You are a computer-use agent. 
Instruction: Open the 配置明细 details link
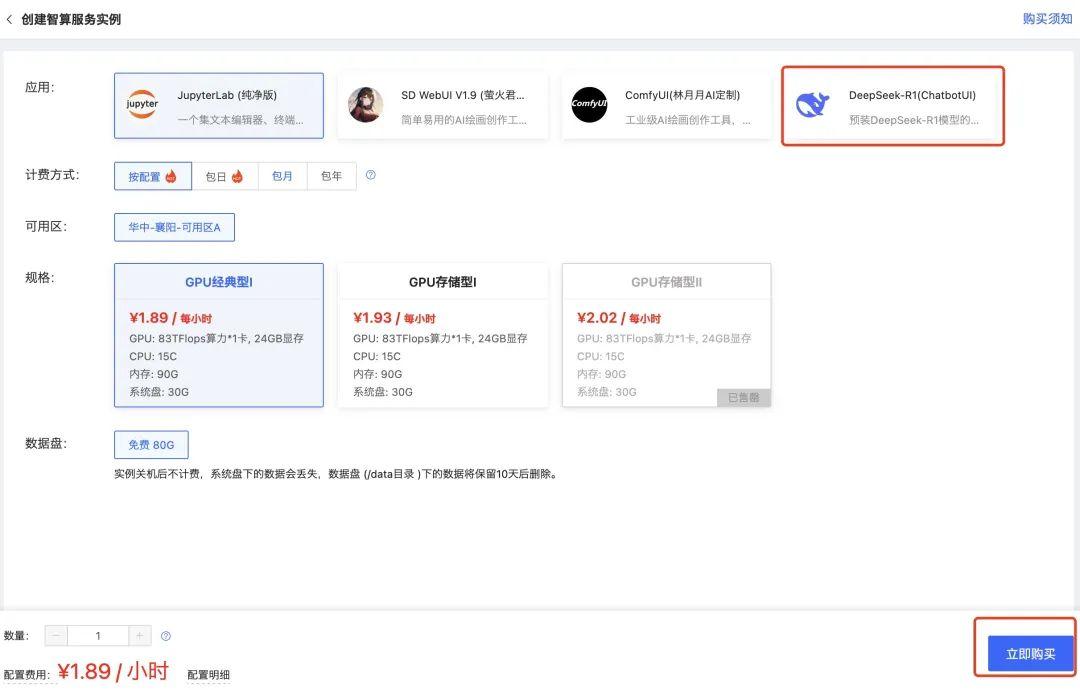pos(209,674)
